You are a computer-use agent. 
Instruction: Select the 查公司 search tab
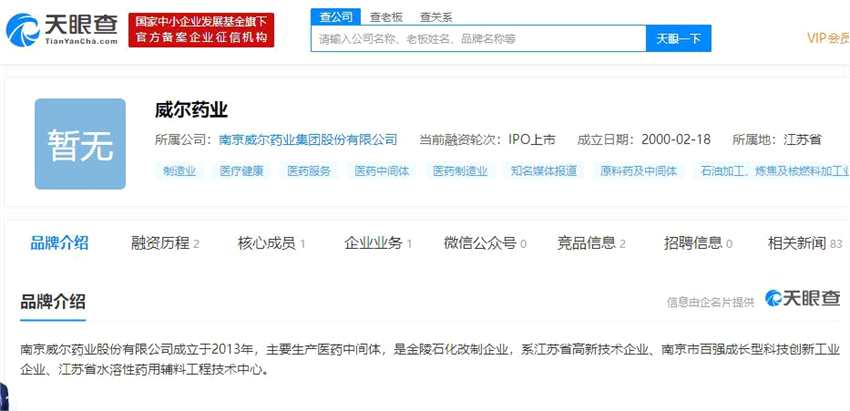[336, 17]
